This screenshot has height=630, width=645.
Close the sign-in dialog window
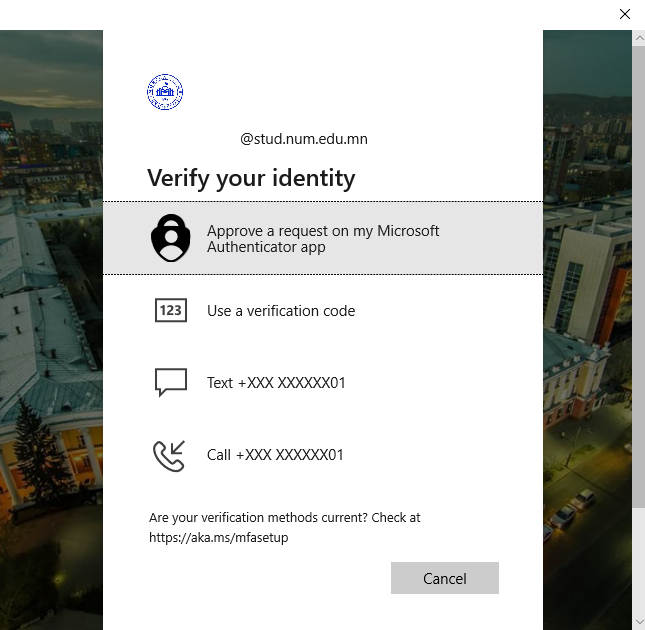coord(624,14)
